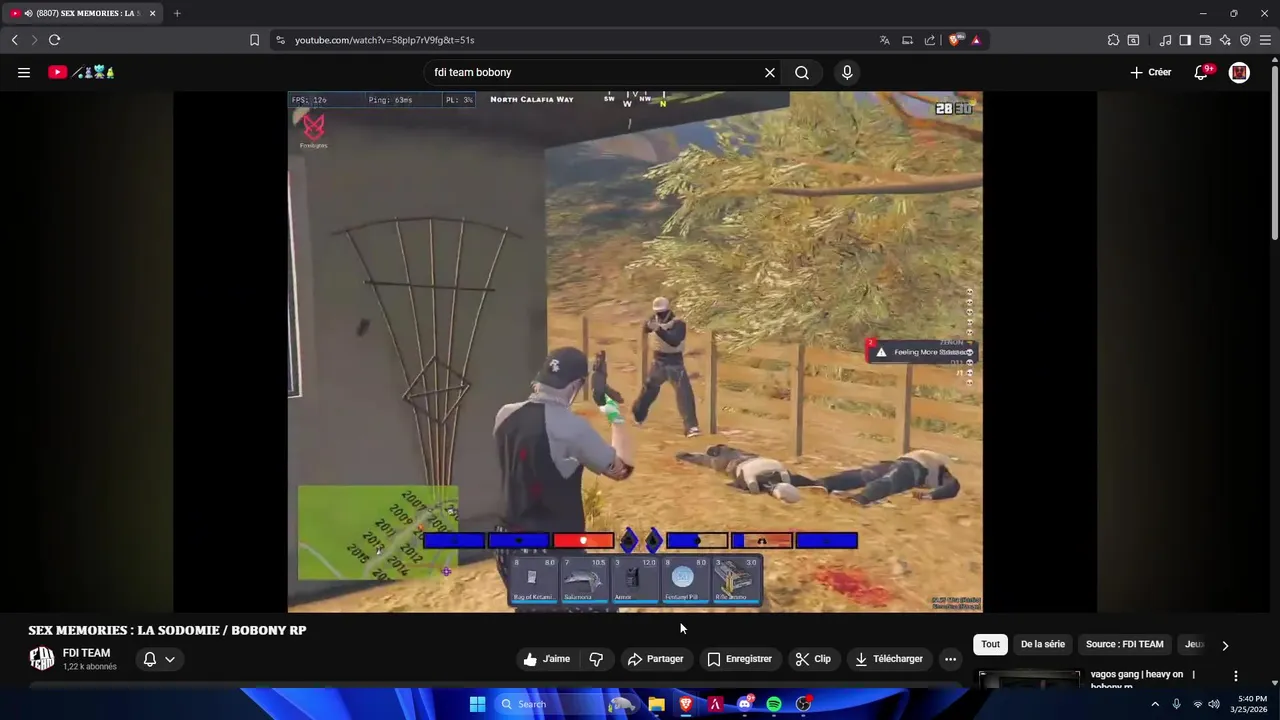The width and height of the screenshot is (1280, 720).
Task: Open site settings icon in address bar
Action: pos(280,40)
